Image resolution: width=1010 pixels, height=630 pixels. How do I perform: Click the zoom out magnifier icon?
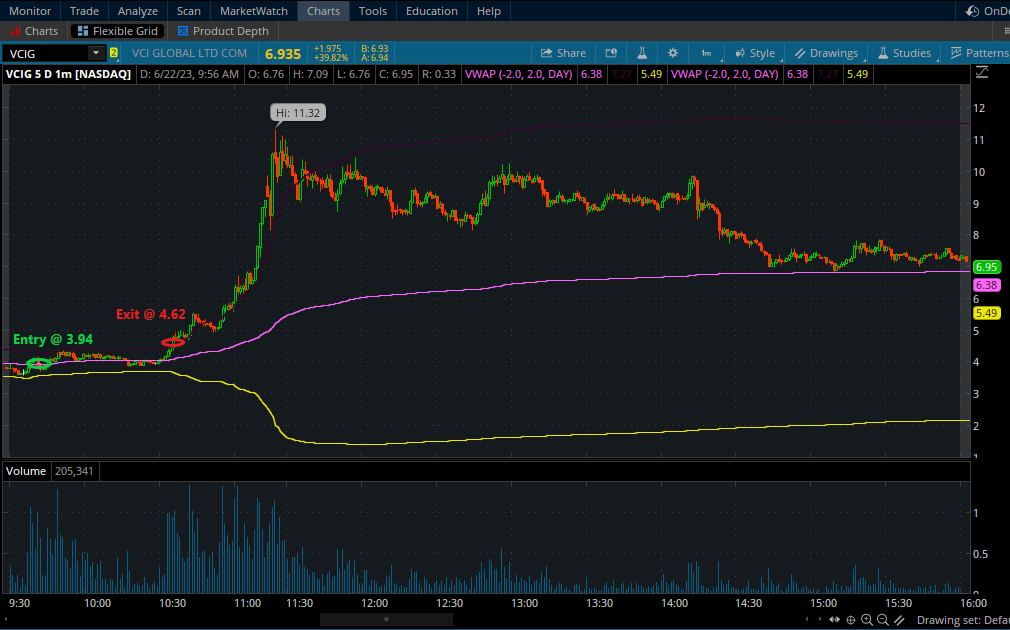[x=882, y=620]
